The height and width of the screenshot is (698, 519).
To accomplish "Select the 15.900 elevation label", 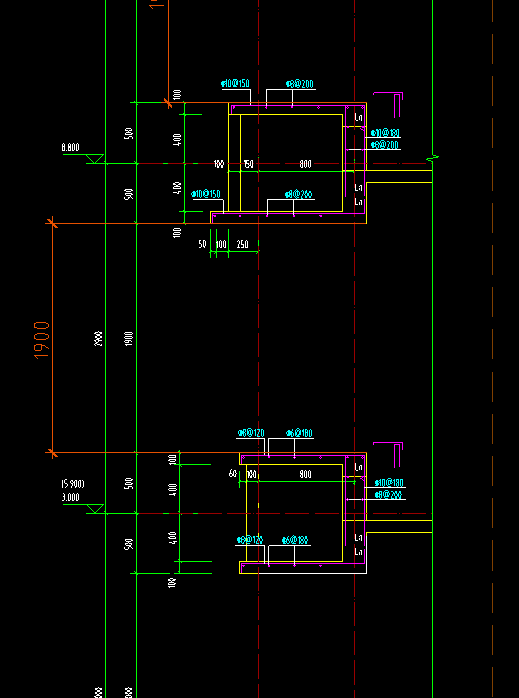I will [x=73, y=484].
